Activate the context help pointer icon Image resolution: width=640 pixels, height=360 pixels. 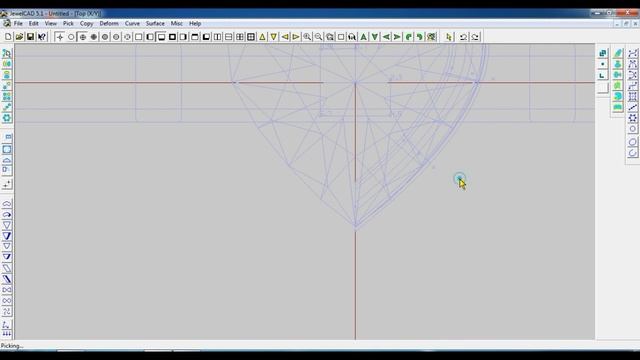click(x=42, y=37)
